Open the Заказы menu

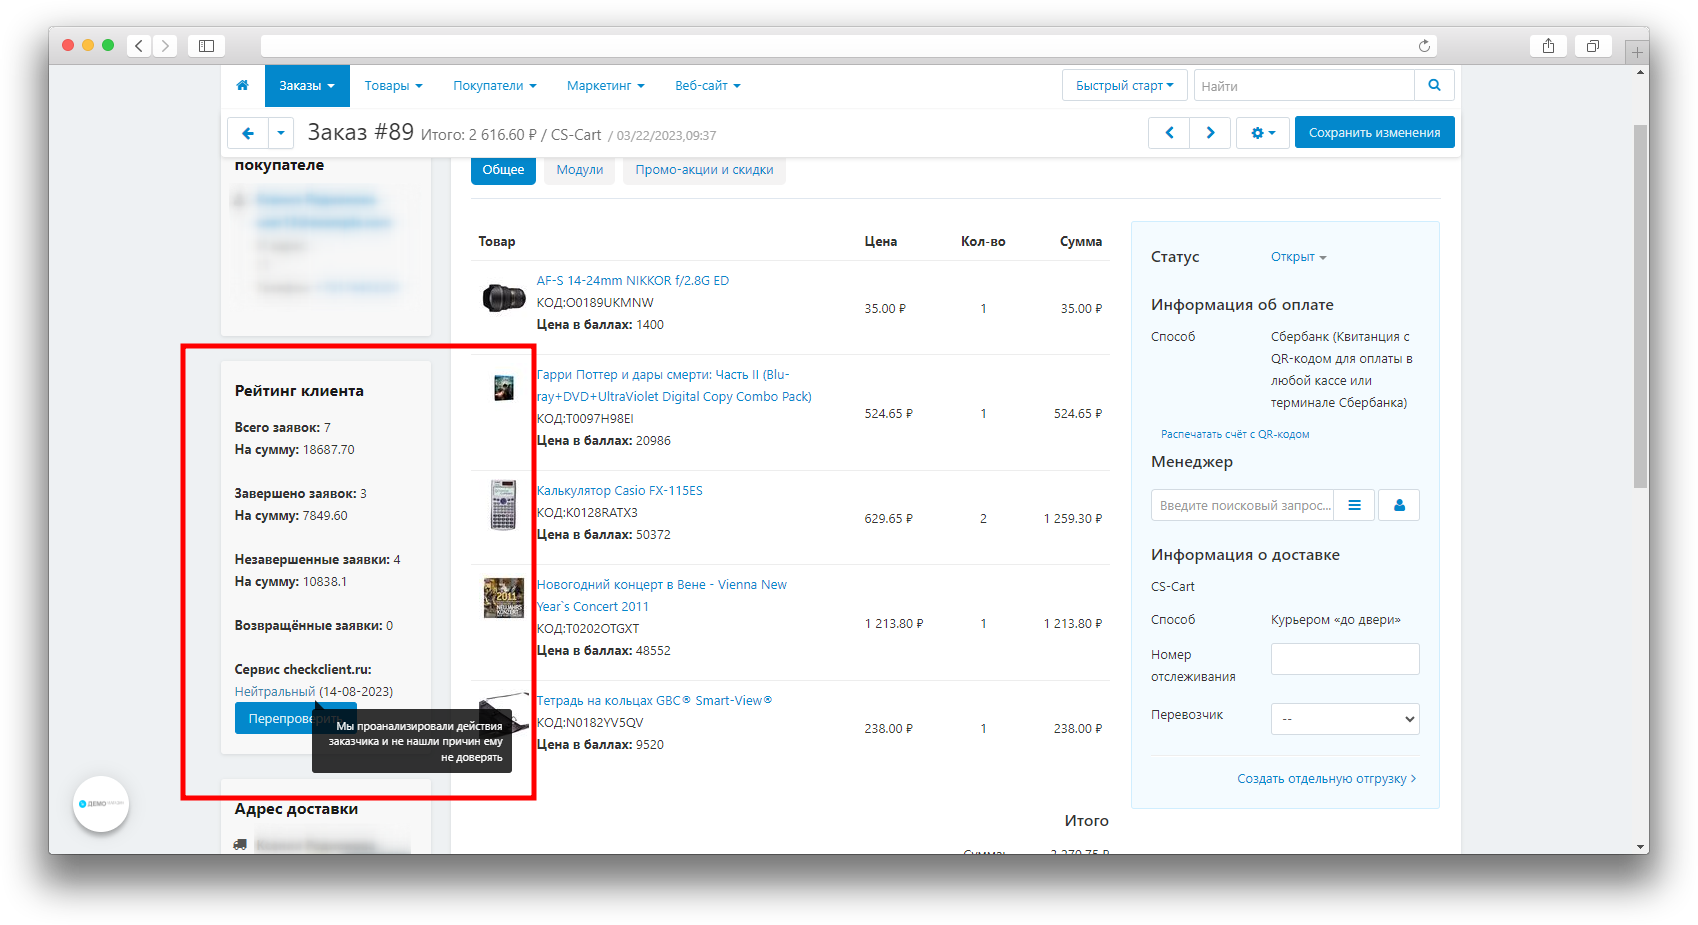307,86
